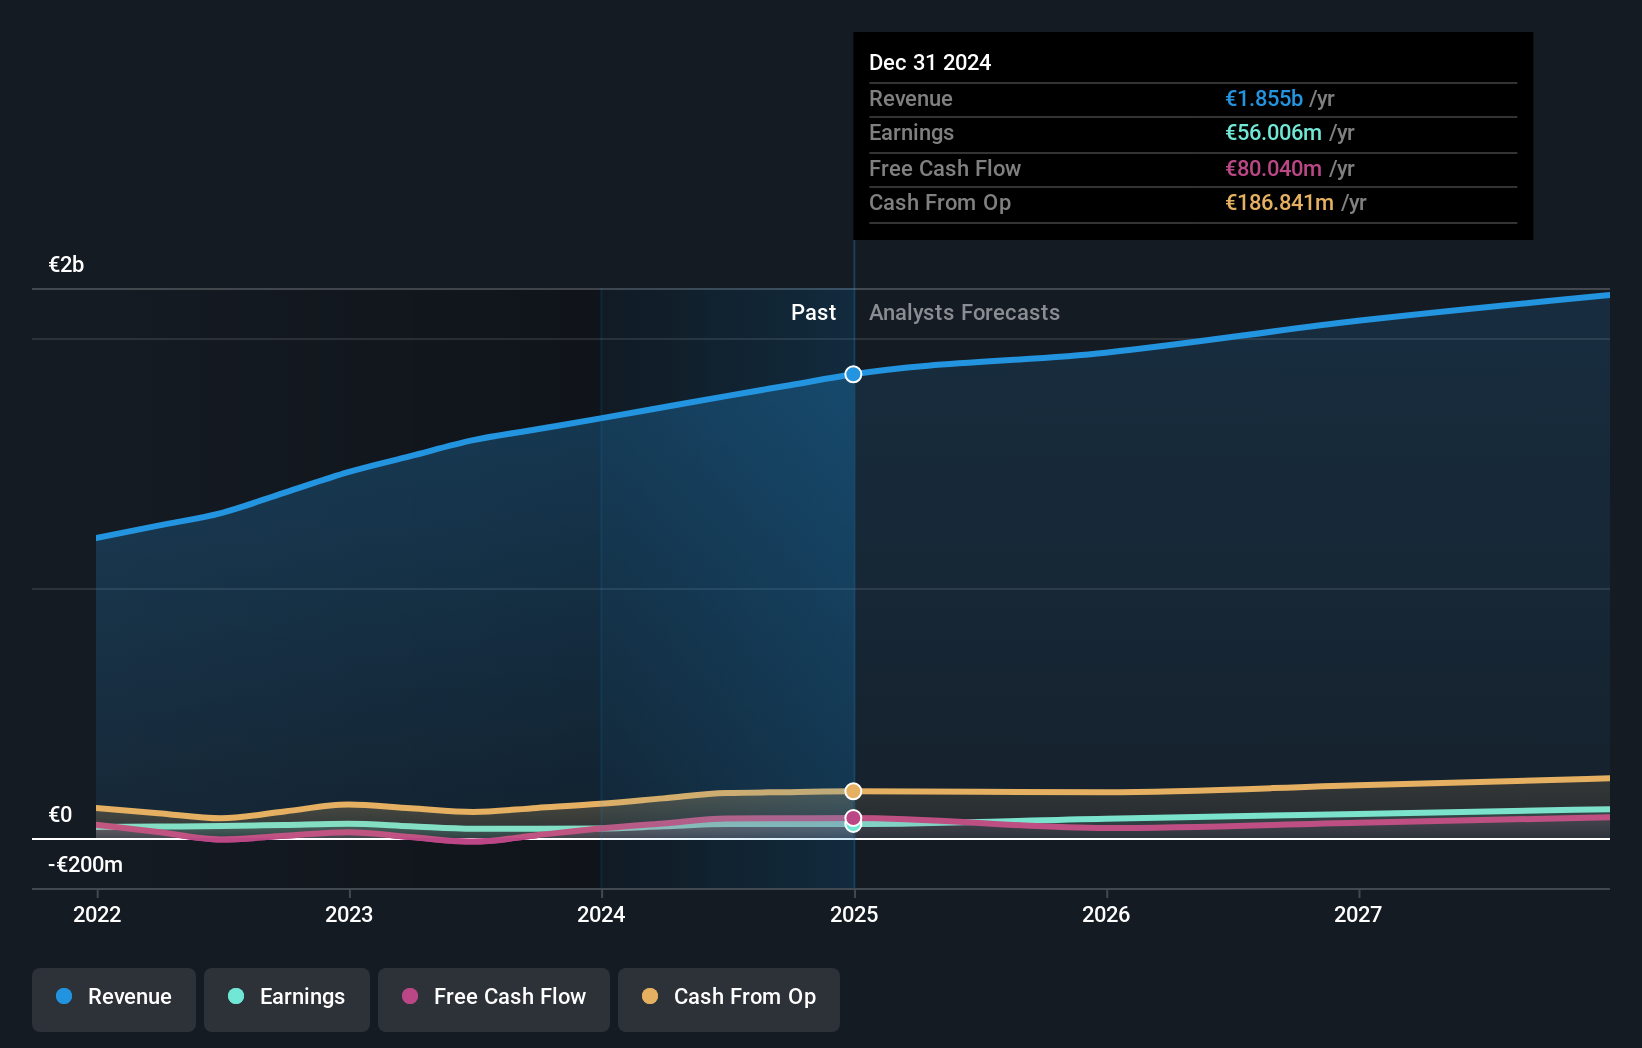Click the 2024 x-axis label
This screenshot has height=1048, width=1642.
pyautogui.click(x=601, y=914)
